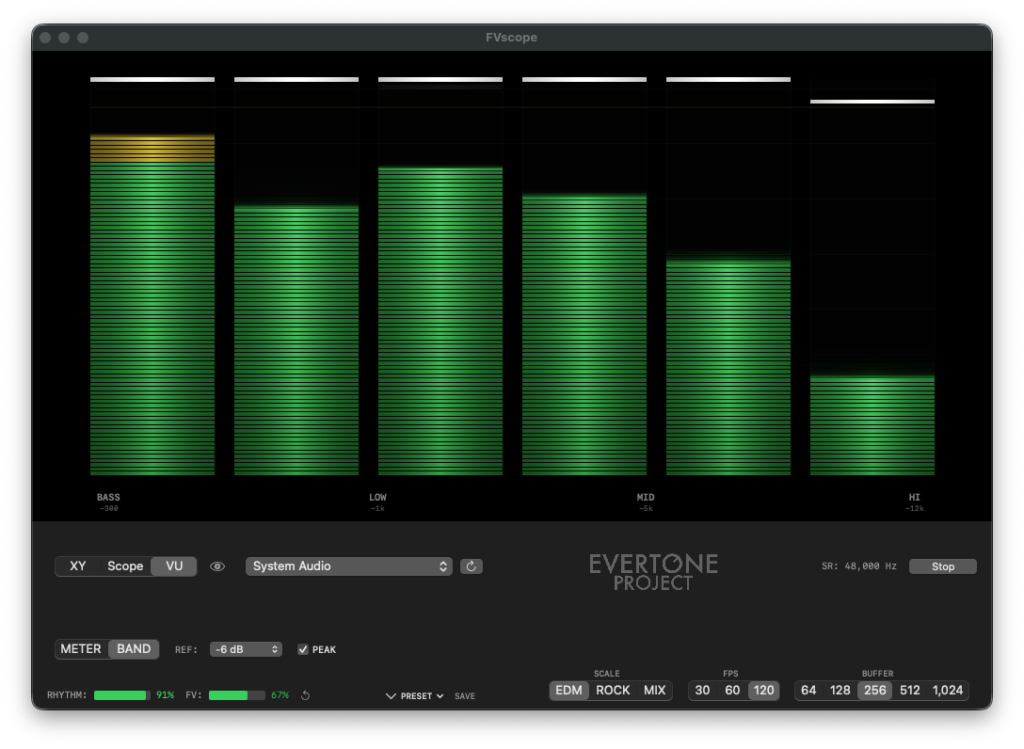The image size is (1024, 749).
Task: Switch to the Scope view tab
Action: (125, 567)
